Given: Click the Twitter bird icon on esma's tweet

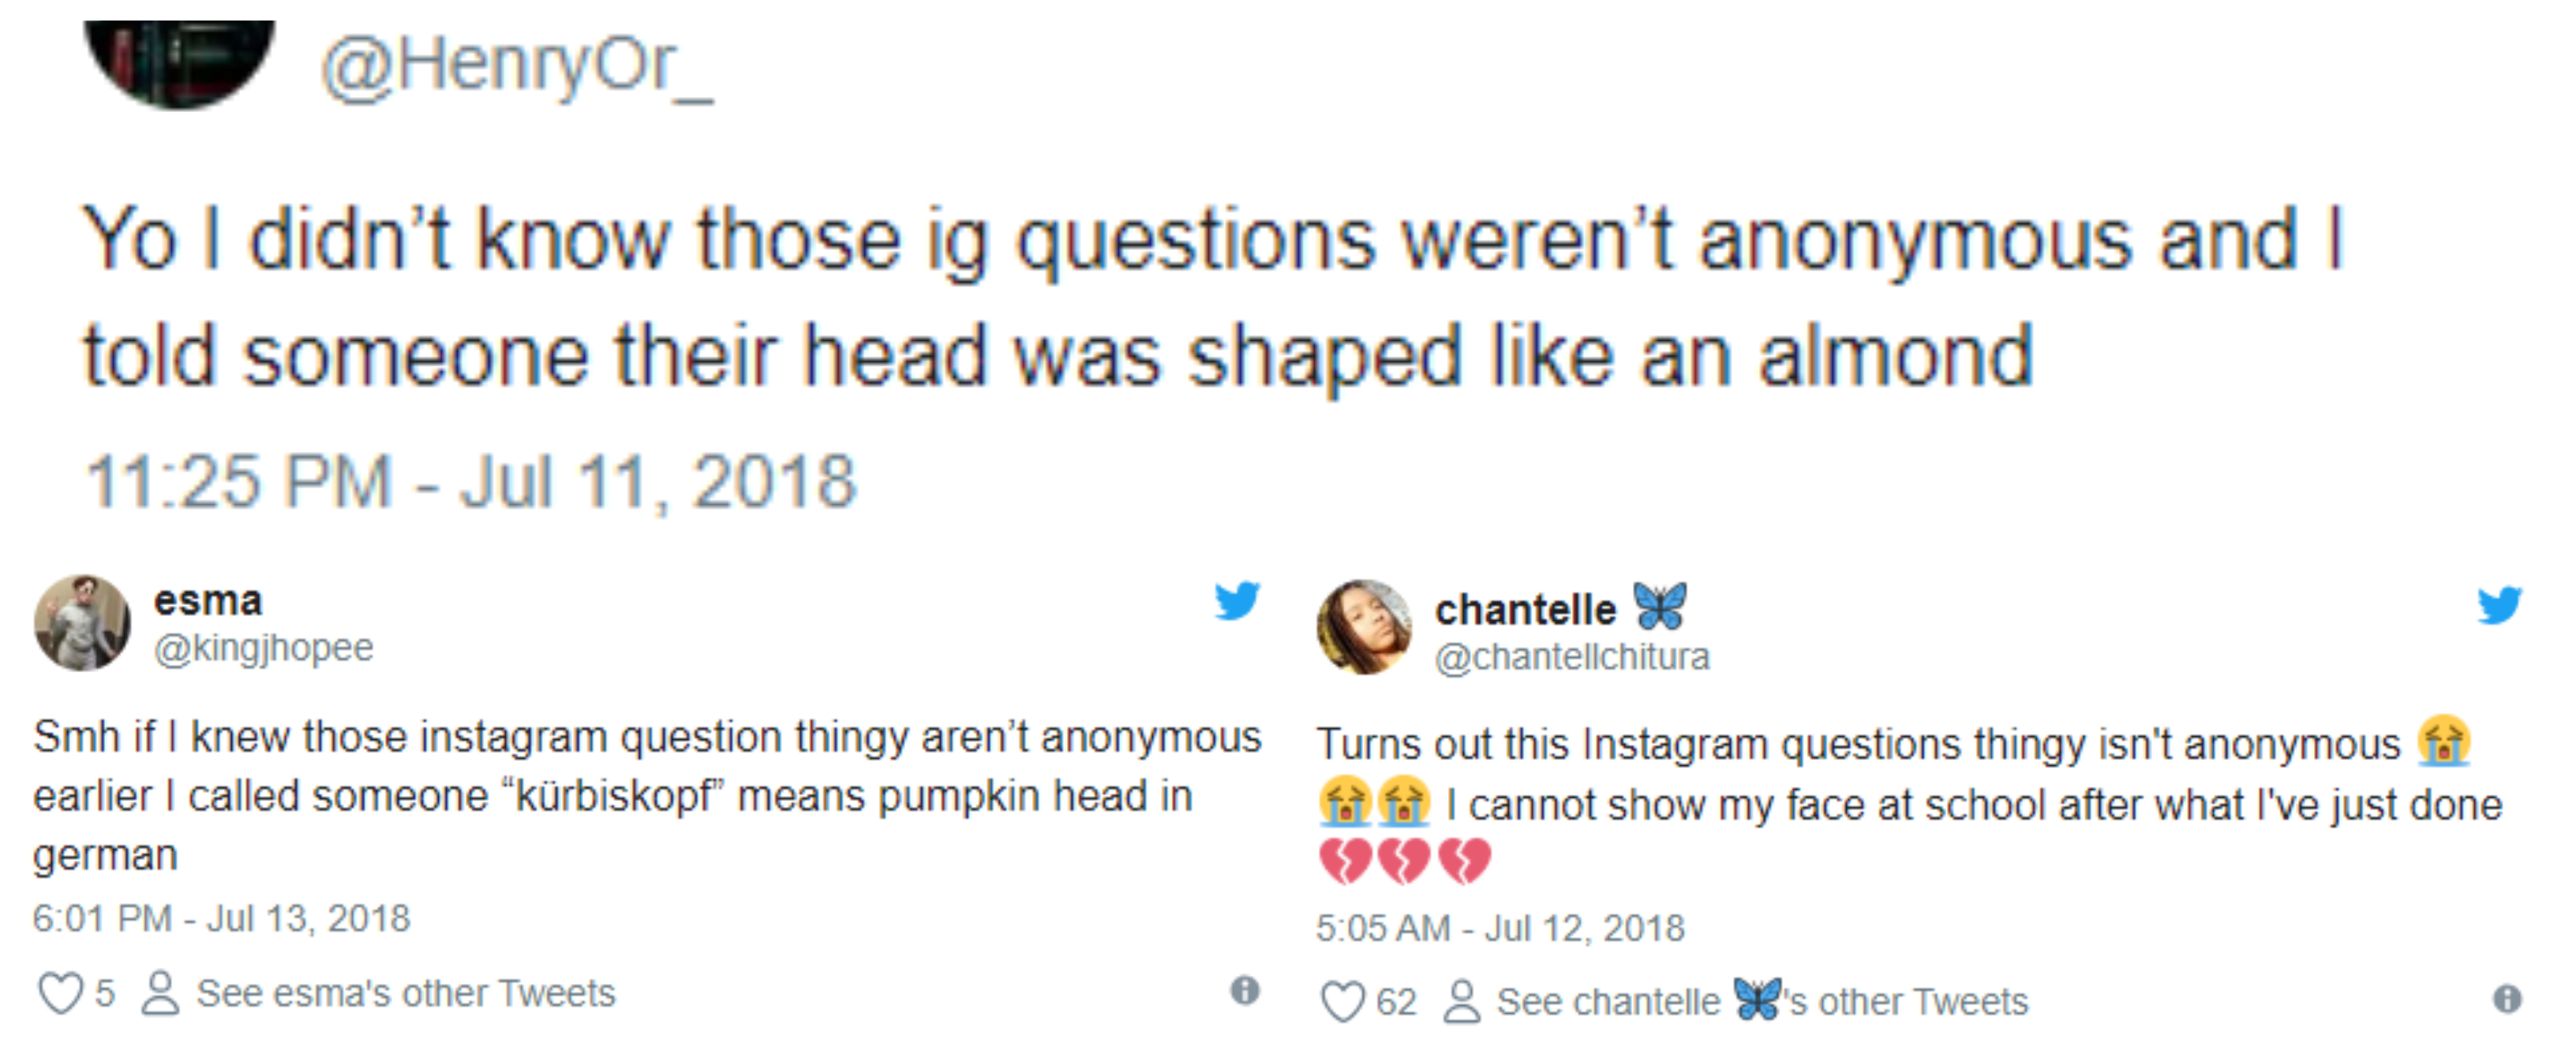Looking at the screenshot, I should click(1237, 600).
